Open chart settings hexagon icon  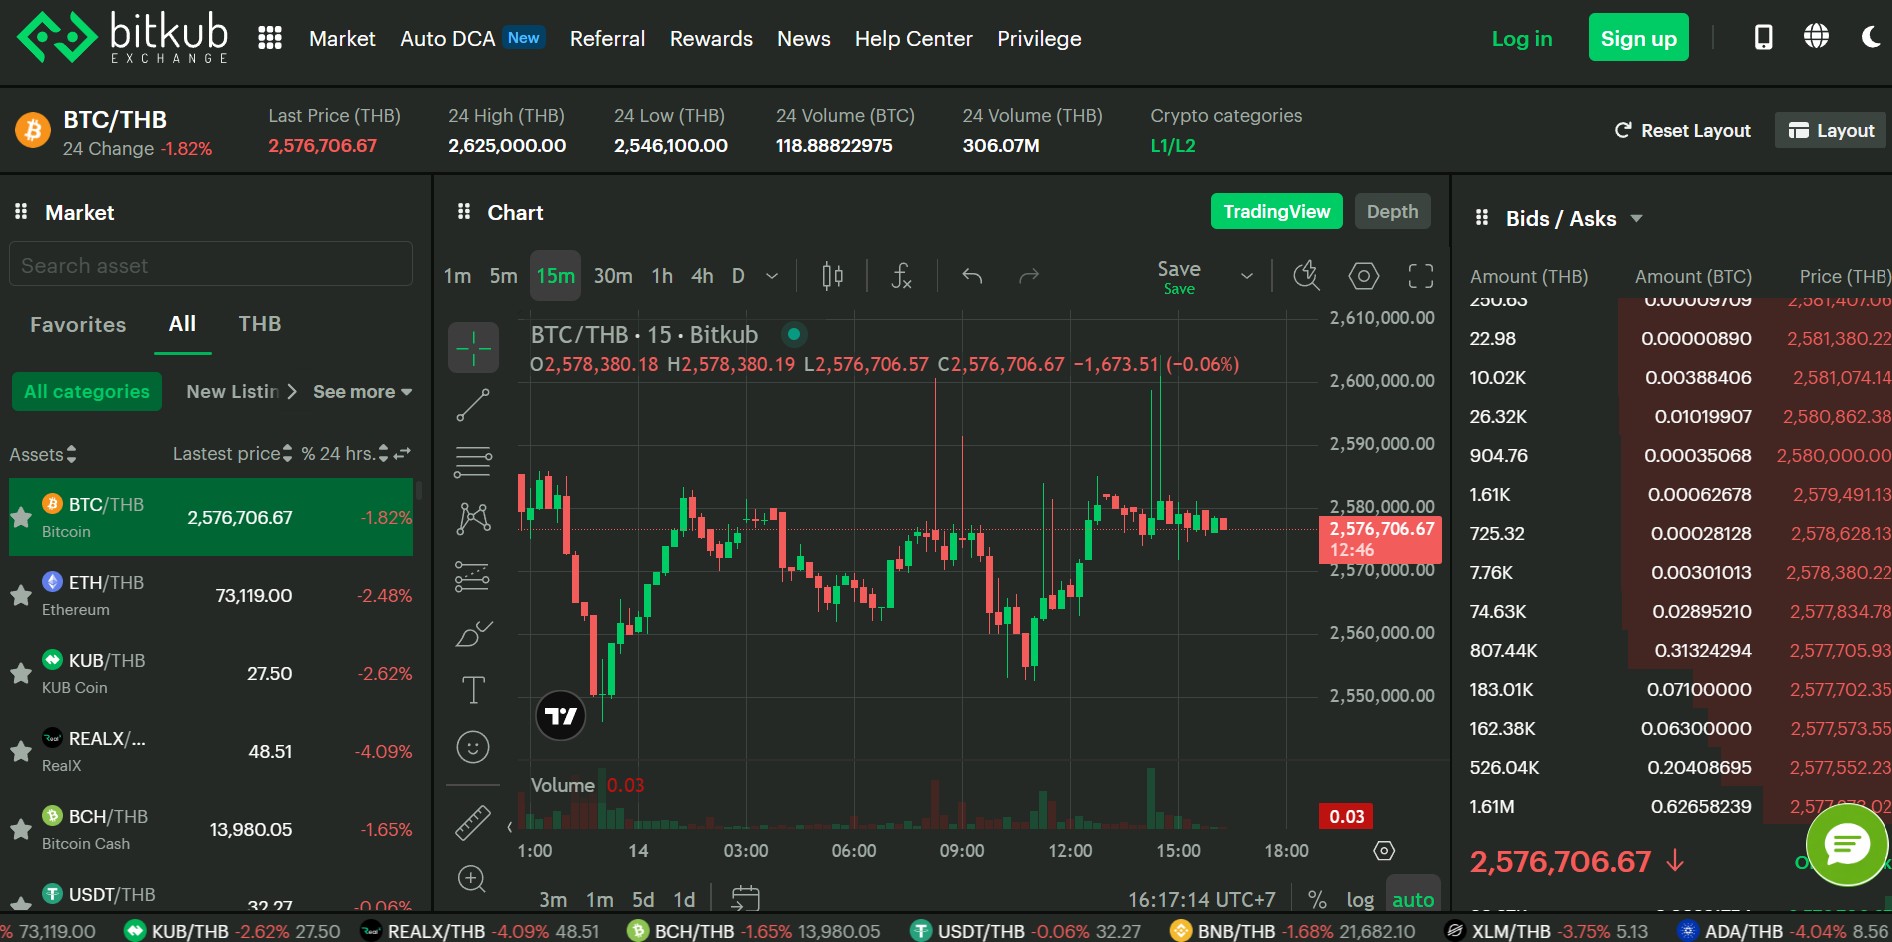1364,276
